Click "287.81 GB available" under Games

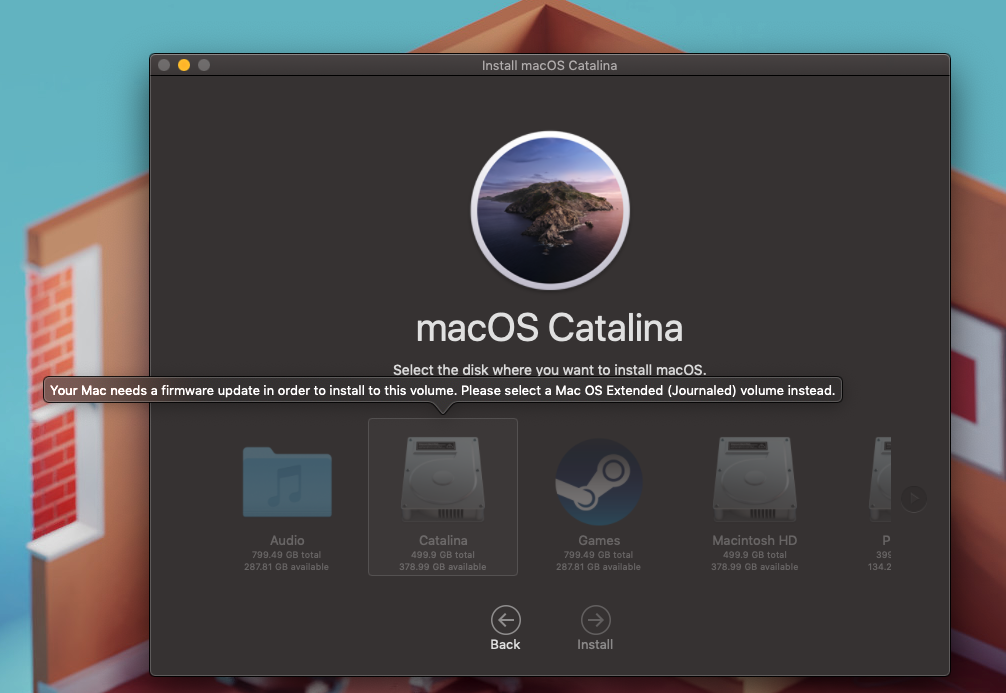click(599, 567)
